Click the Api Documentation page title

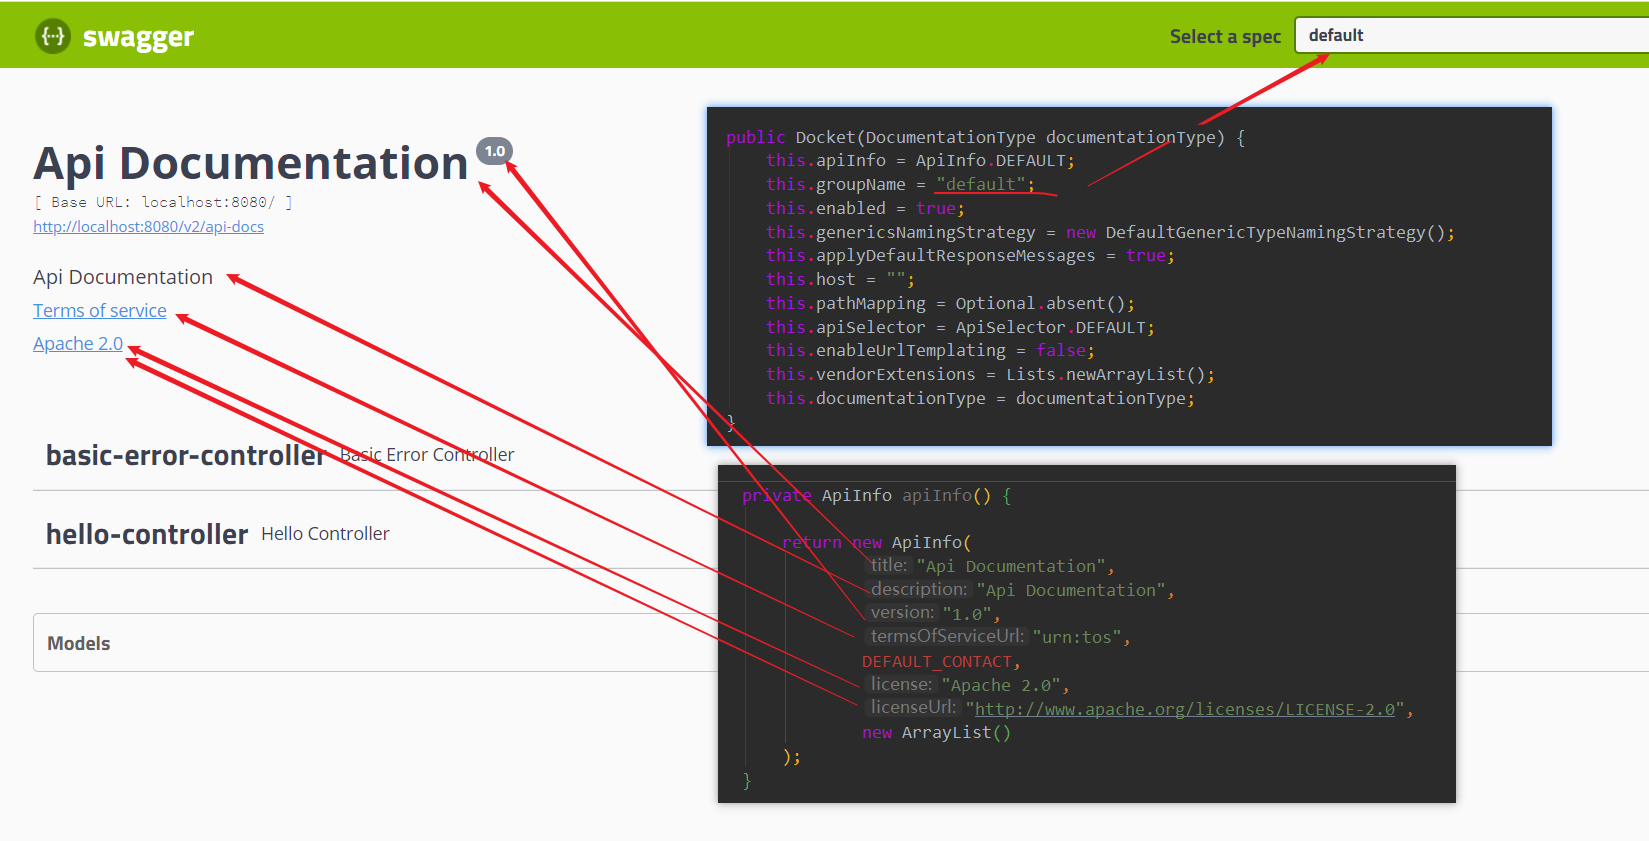pos(251,163)
